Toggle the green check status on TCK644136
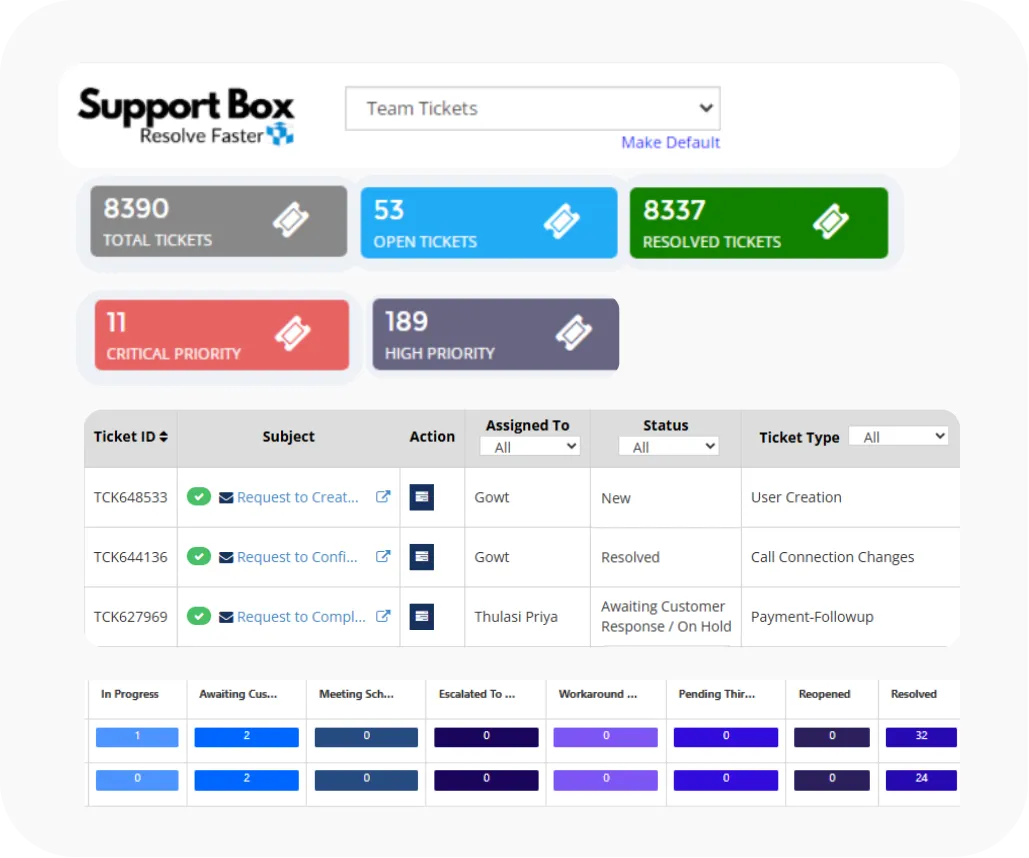 (x=198, y=557)
